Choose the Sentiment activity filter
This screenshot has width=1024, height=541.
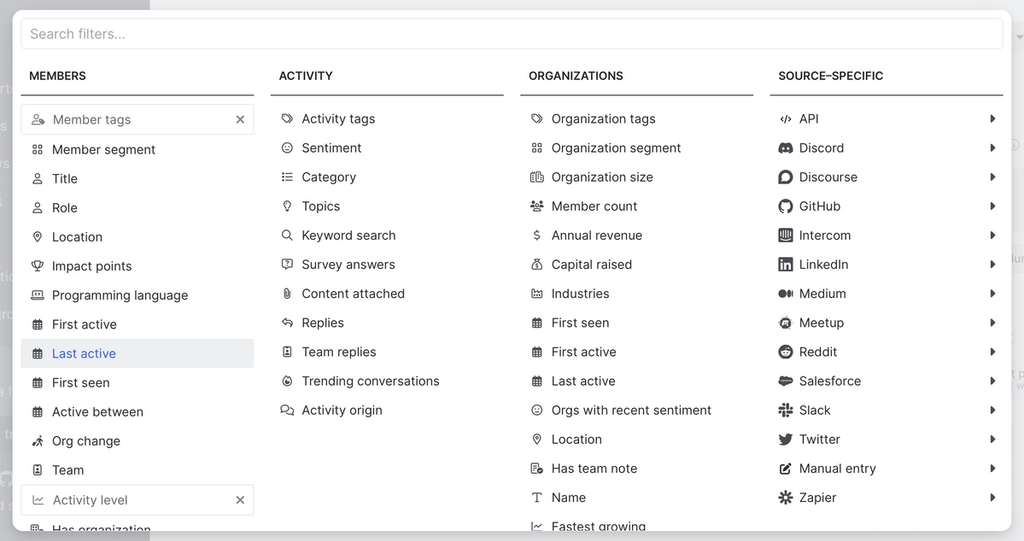(x=331, y=148)
